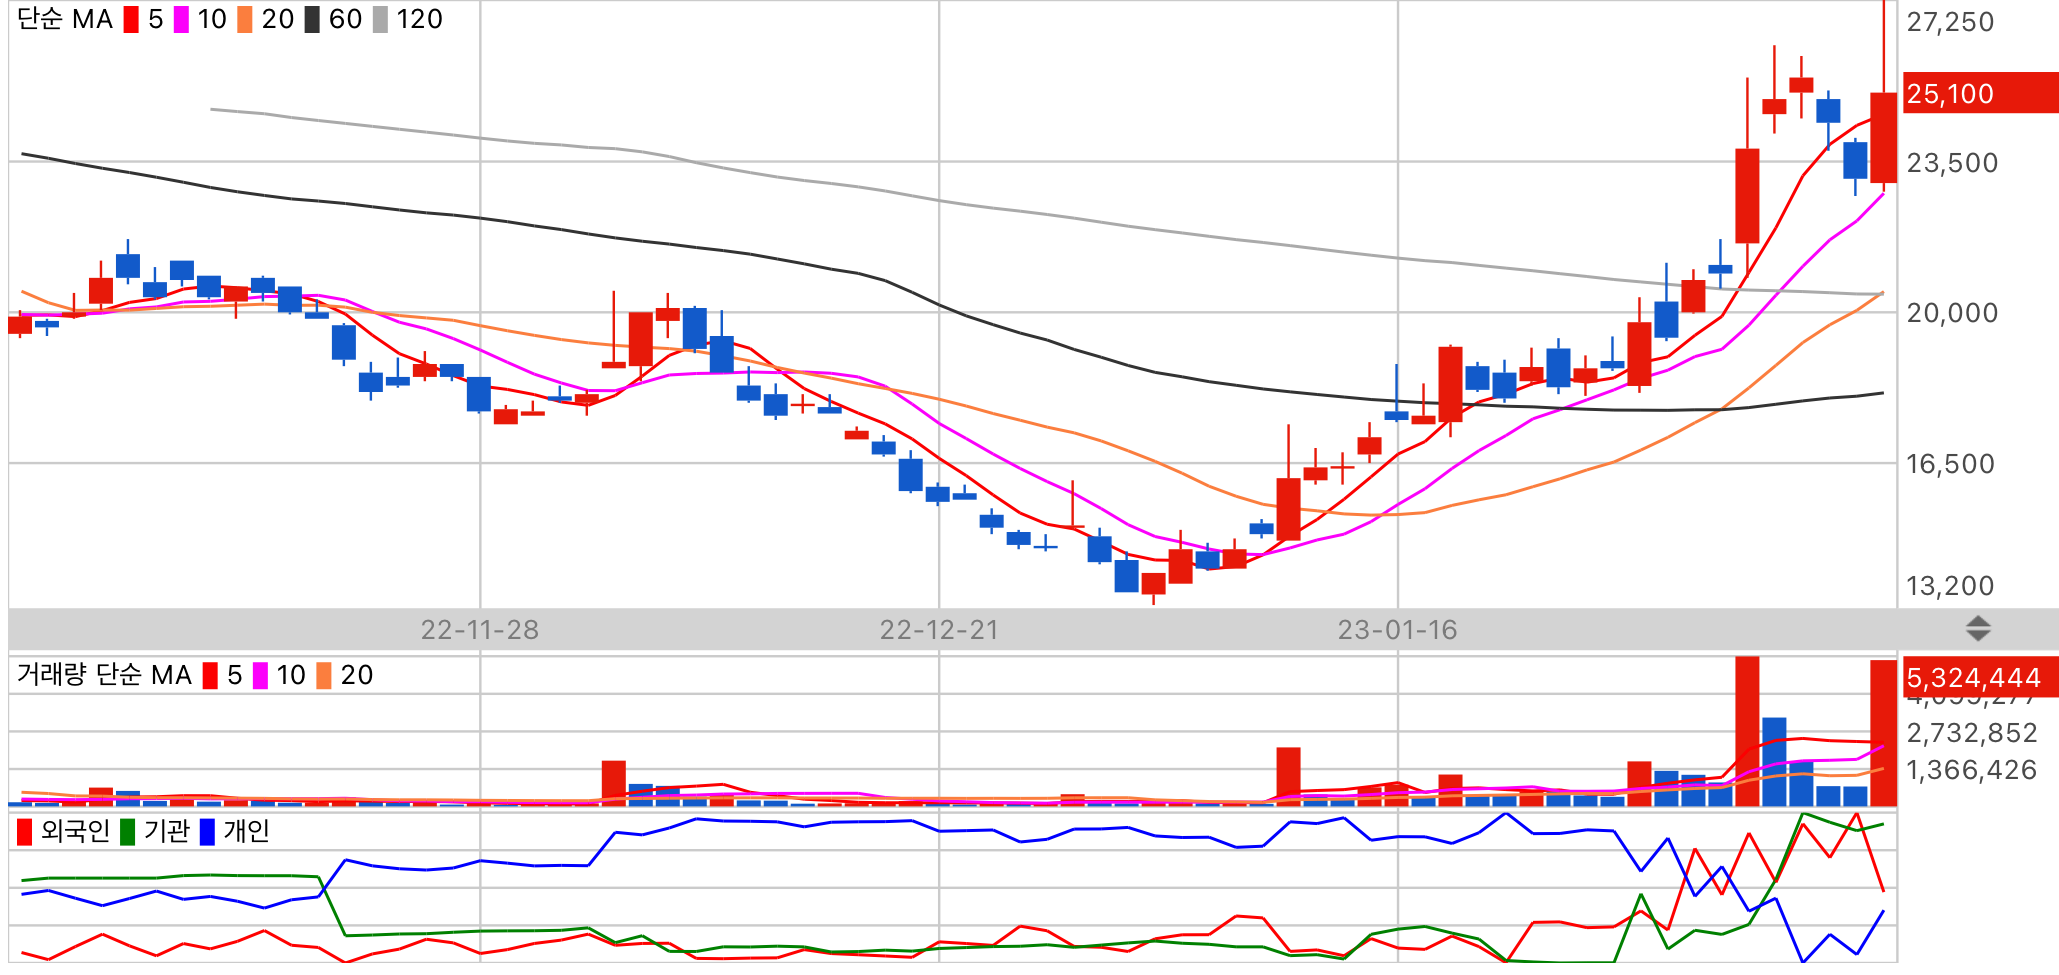Click the blue 개인 legend swatch

(x=207, y=832)
